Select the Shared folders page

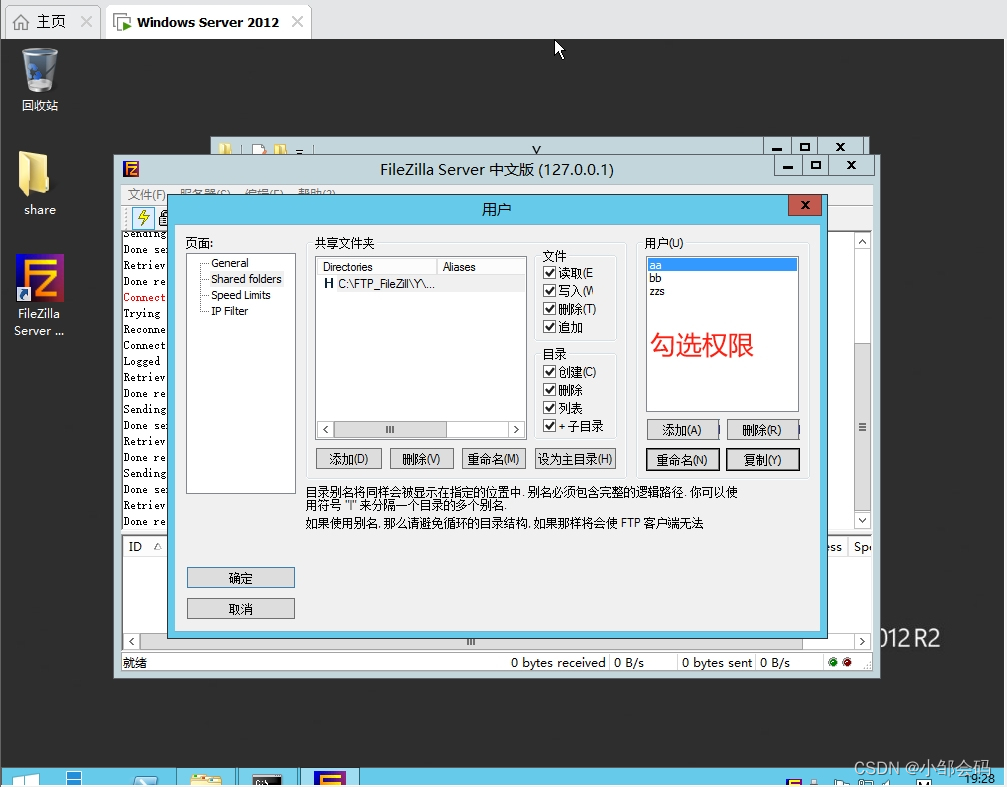[246, 279]
